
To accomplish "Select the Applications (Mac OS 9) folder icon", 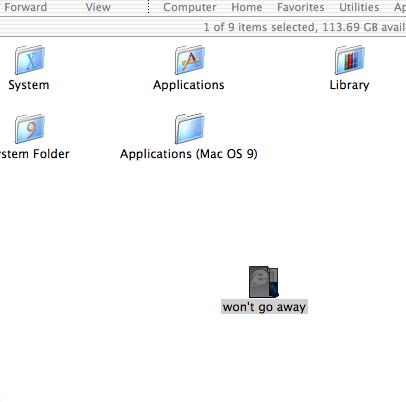I will pos(190,129).
